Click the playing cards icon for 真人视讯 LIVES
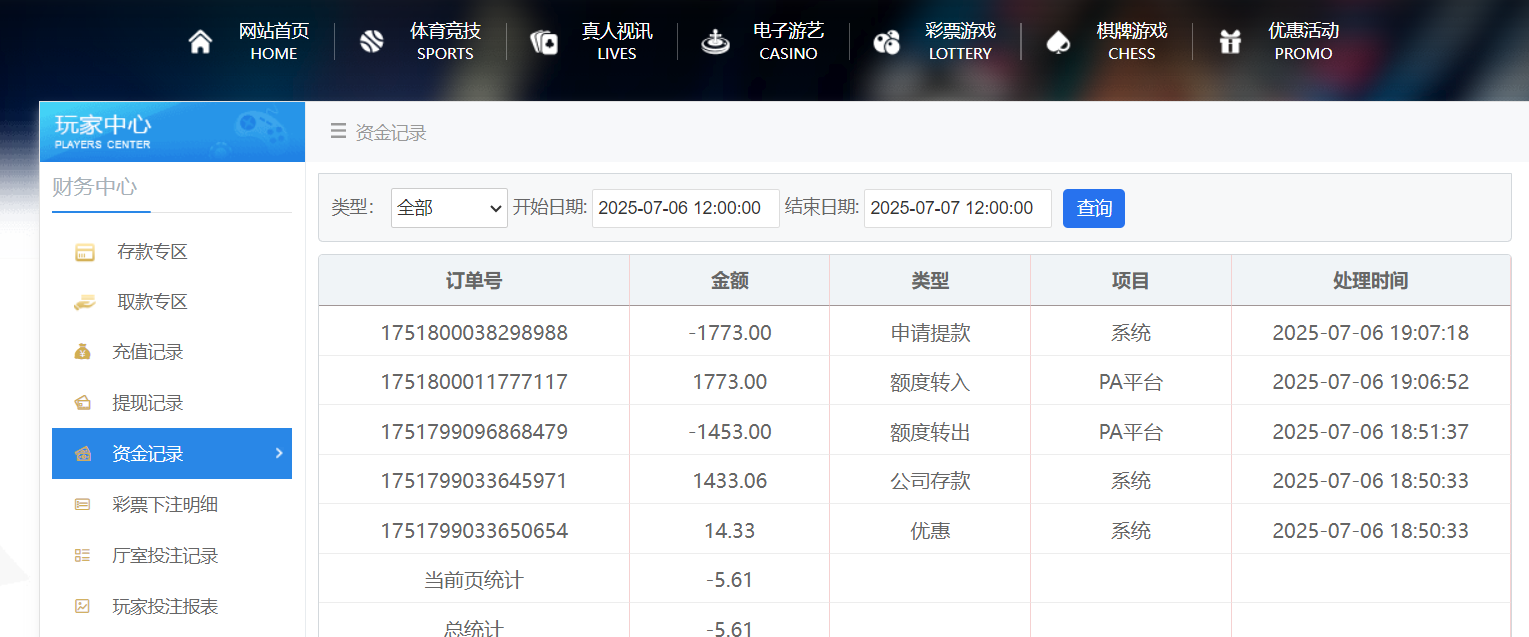 pyautogui.click(x=543, y=40)
